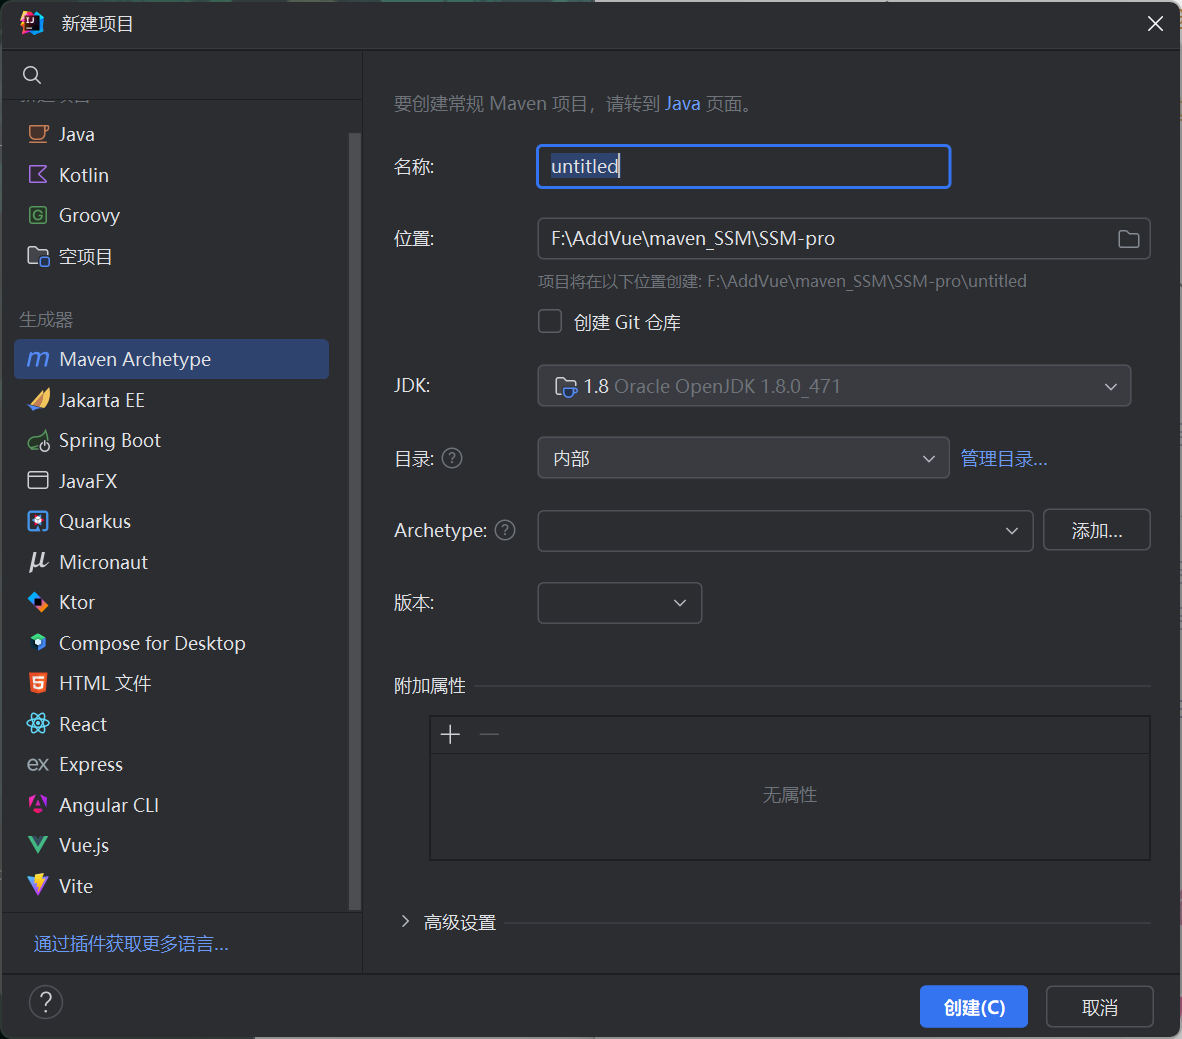Click the help icon beside Archetype label
This screenshot has height=1039, width=1182.
click(x=505, y=530)
